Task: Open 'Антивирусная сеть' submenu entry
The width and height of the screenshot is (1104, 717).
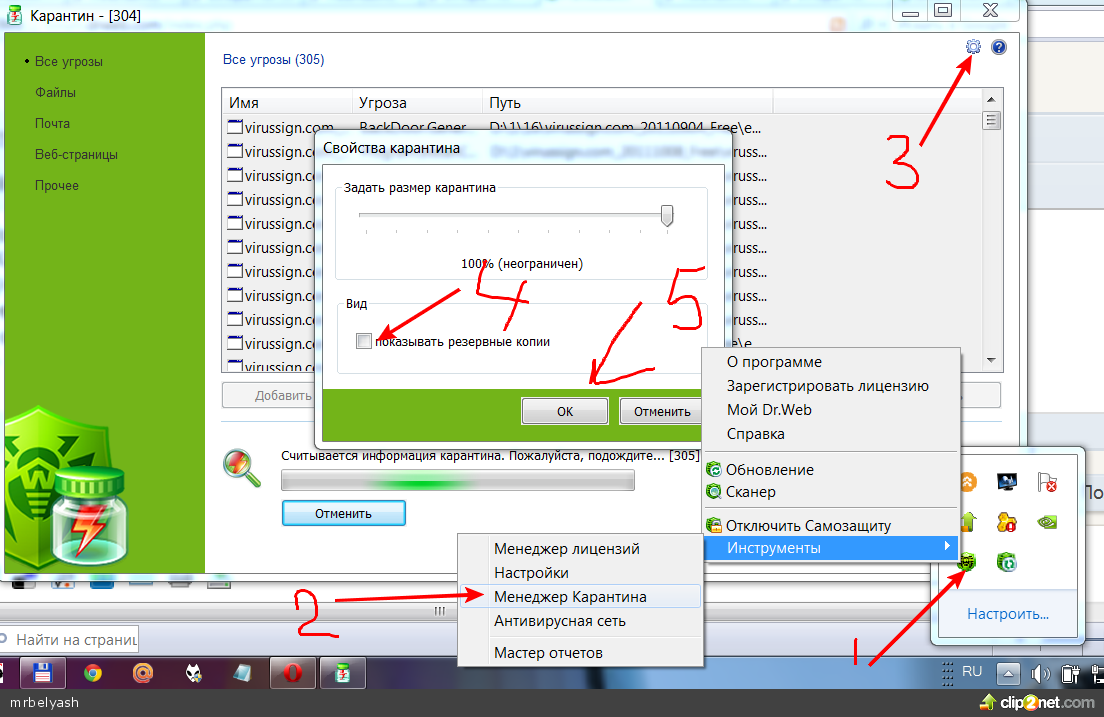Action: tap(560, 621)
